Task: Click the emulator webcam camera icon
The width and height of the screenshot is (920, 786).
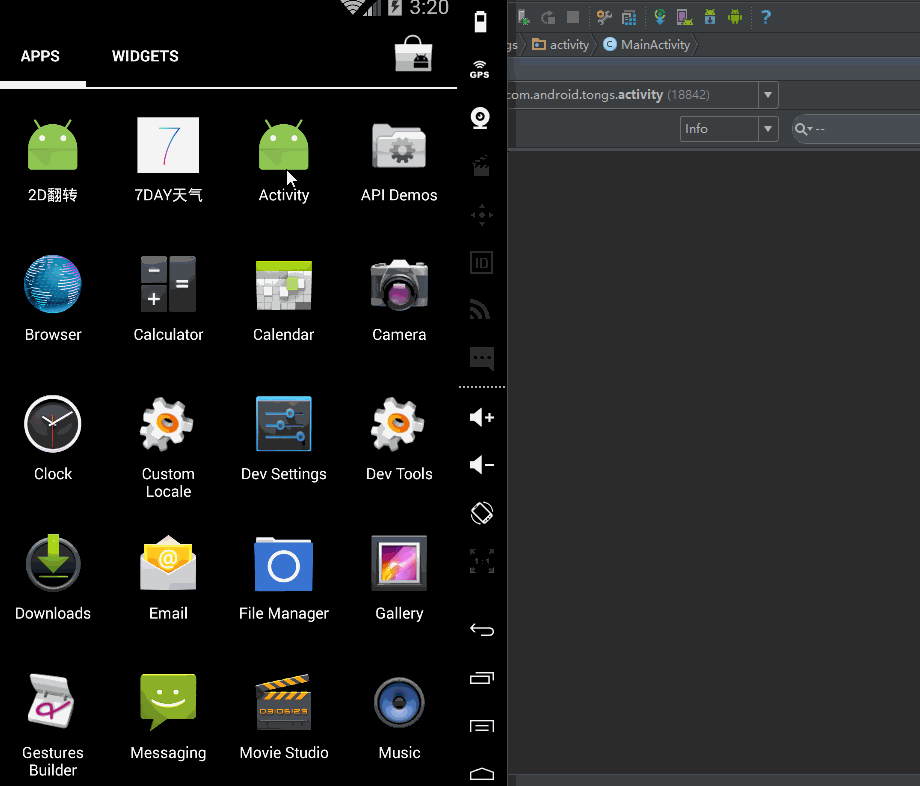Action: 481,118
